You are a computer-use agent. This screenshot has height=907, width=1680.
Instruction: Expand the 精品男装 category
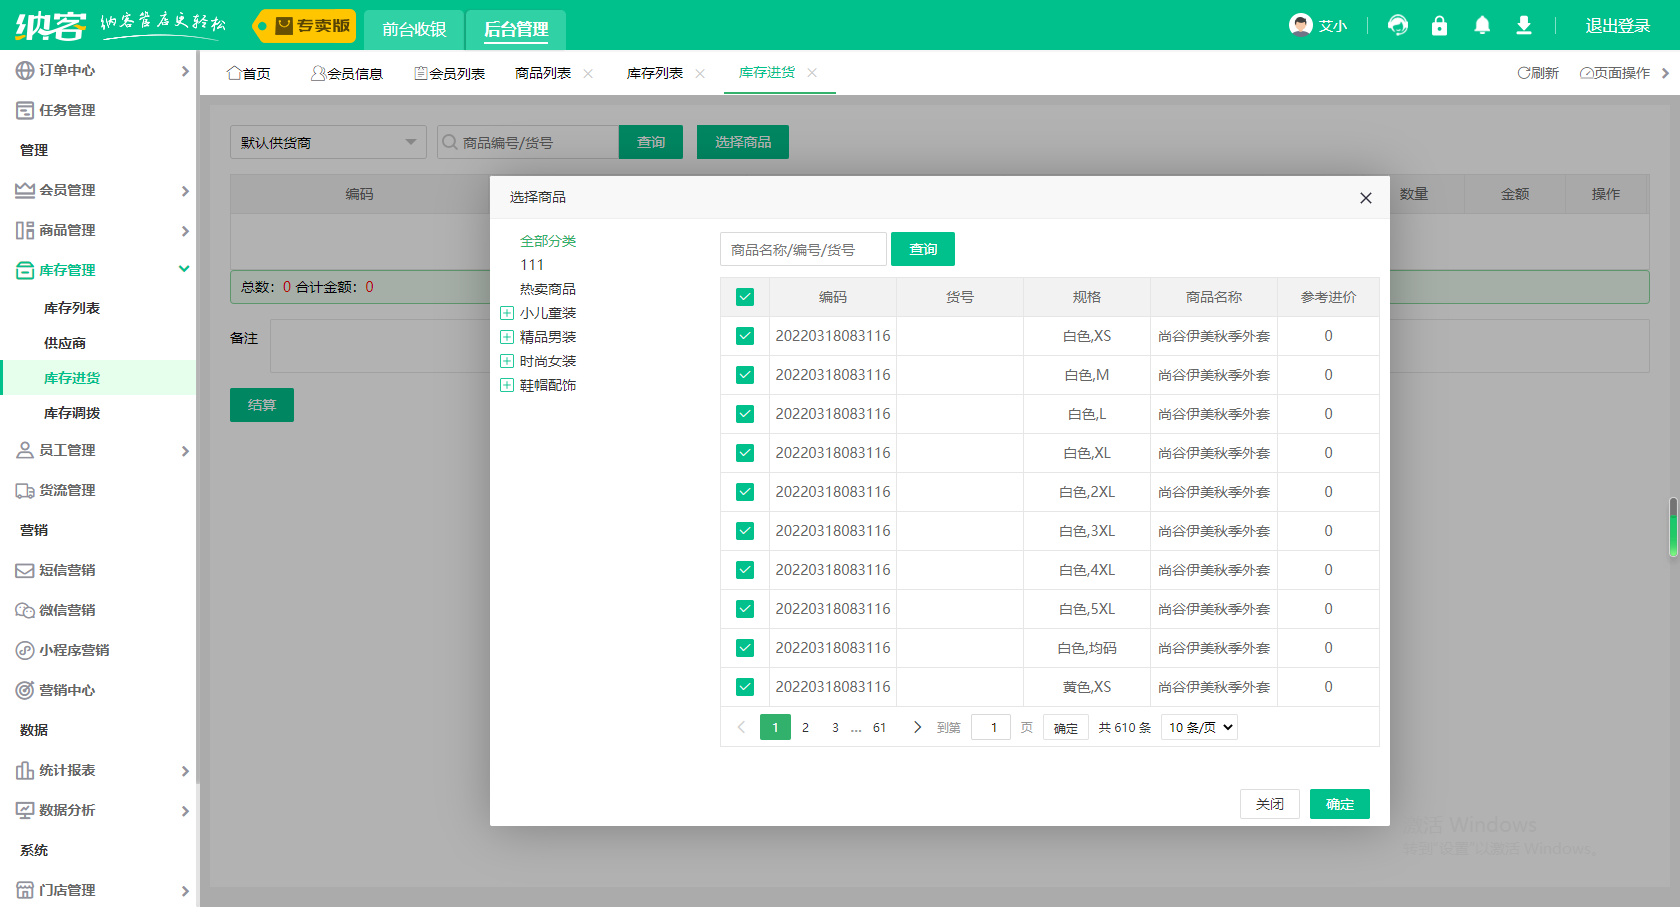(507, 337)
